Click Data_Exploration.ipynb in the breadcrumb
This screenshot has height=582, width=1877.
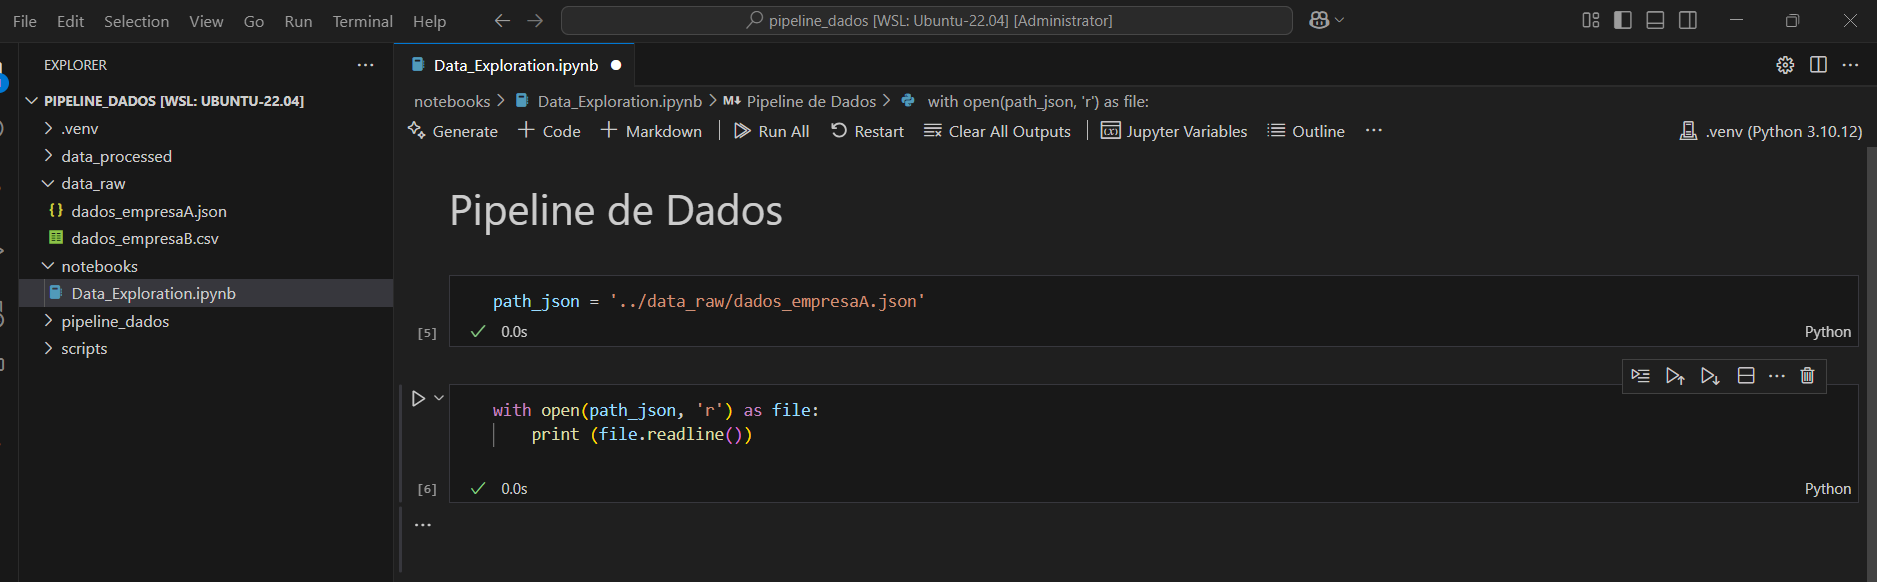pyautogui.click(x=609, y=101)
